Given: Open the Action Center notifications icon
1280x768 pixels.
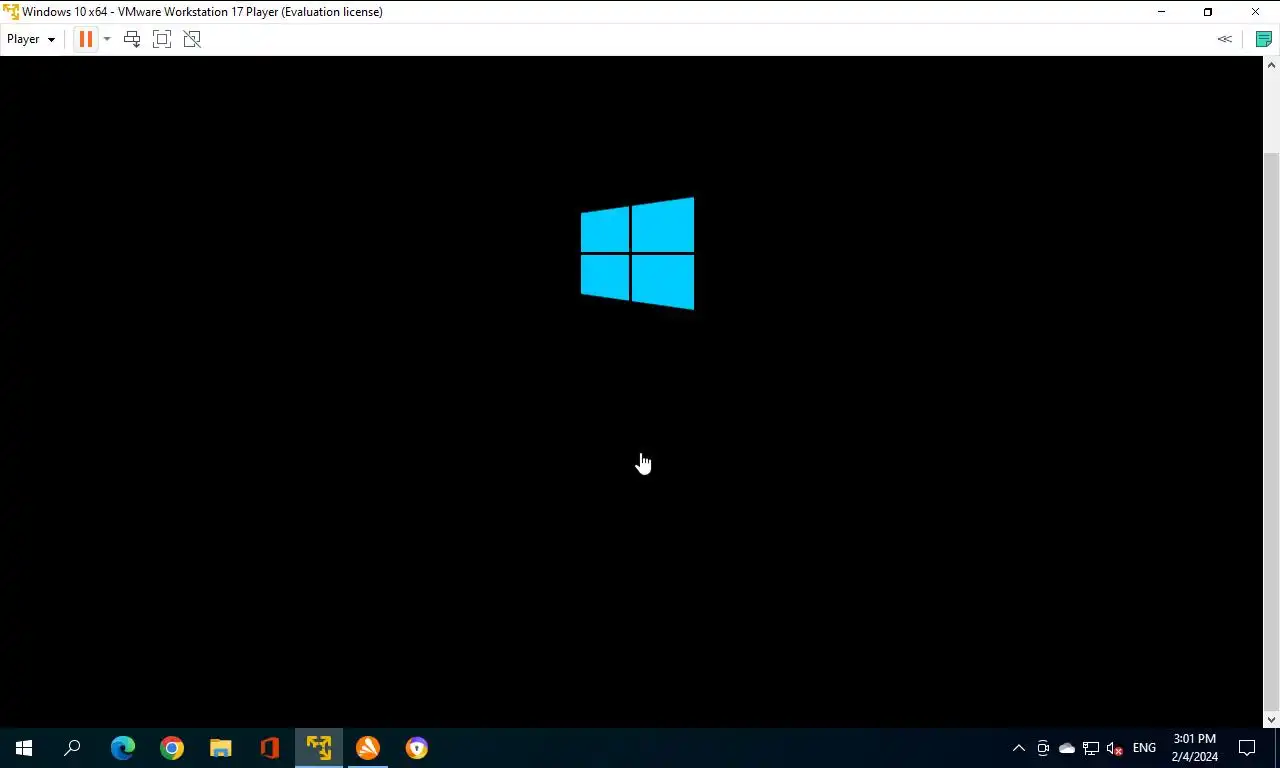Looking at the screenshot, I should click(1247, 748).
